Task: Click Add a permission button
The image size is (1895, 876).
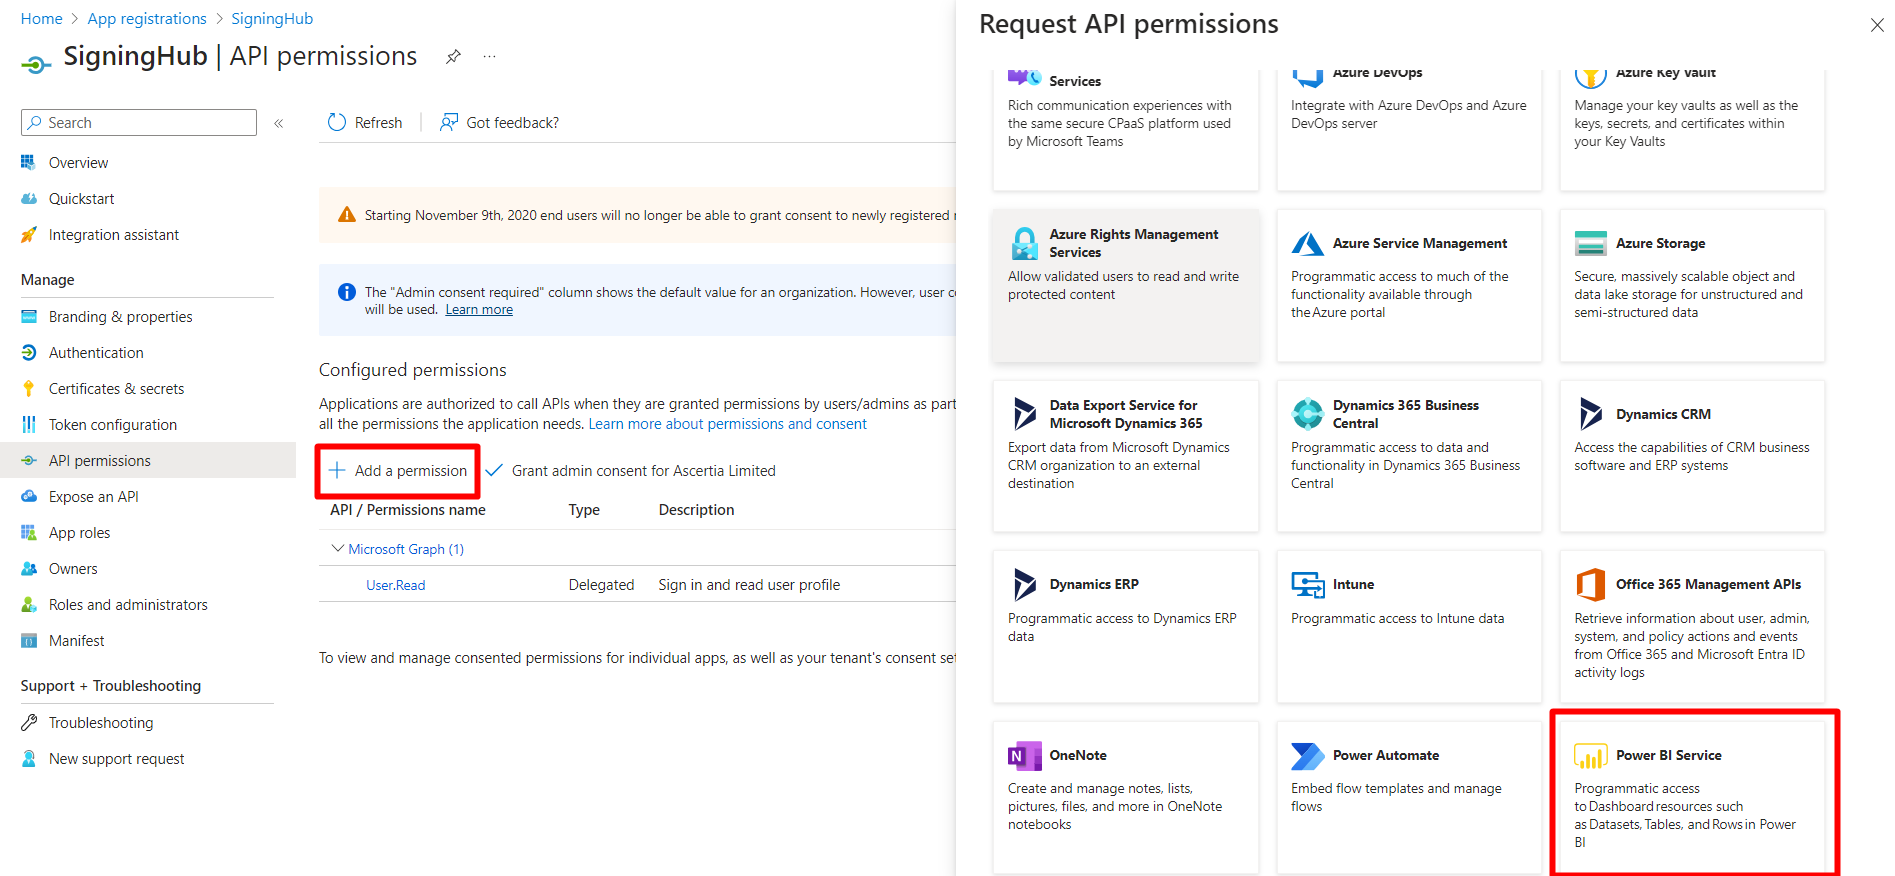Action: tap(398, 470)
